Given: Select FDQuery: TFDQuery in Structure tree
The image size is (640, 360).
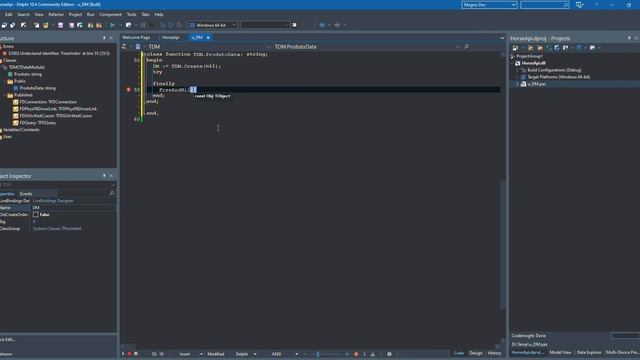Looking at the screenshot, I should [38, 123].
